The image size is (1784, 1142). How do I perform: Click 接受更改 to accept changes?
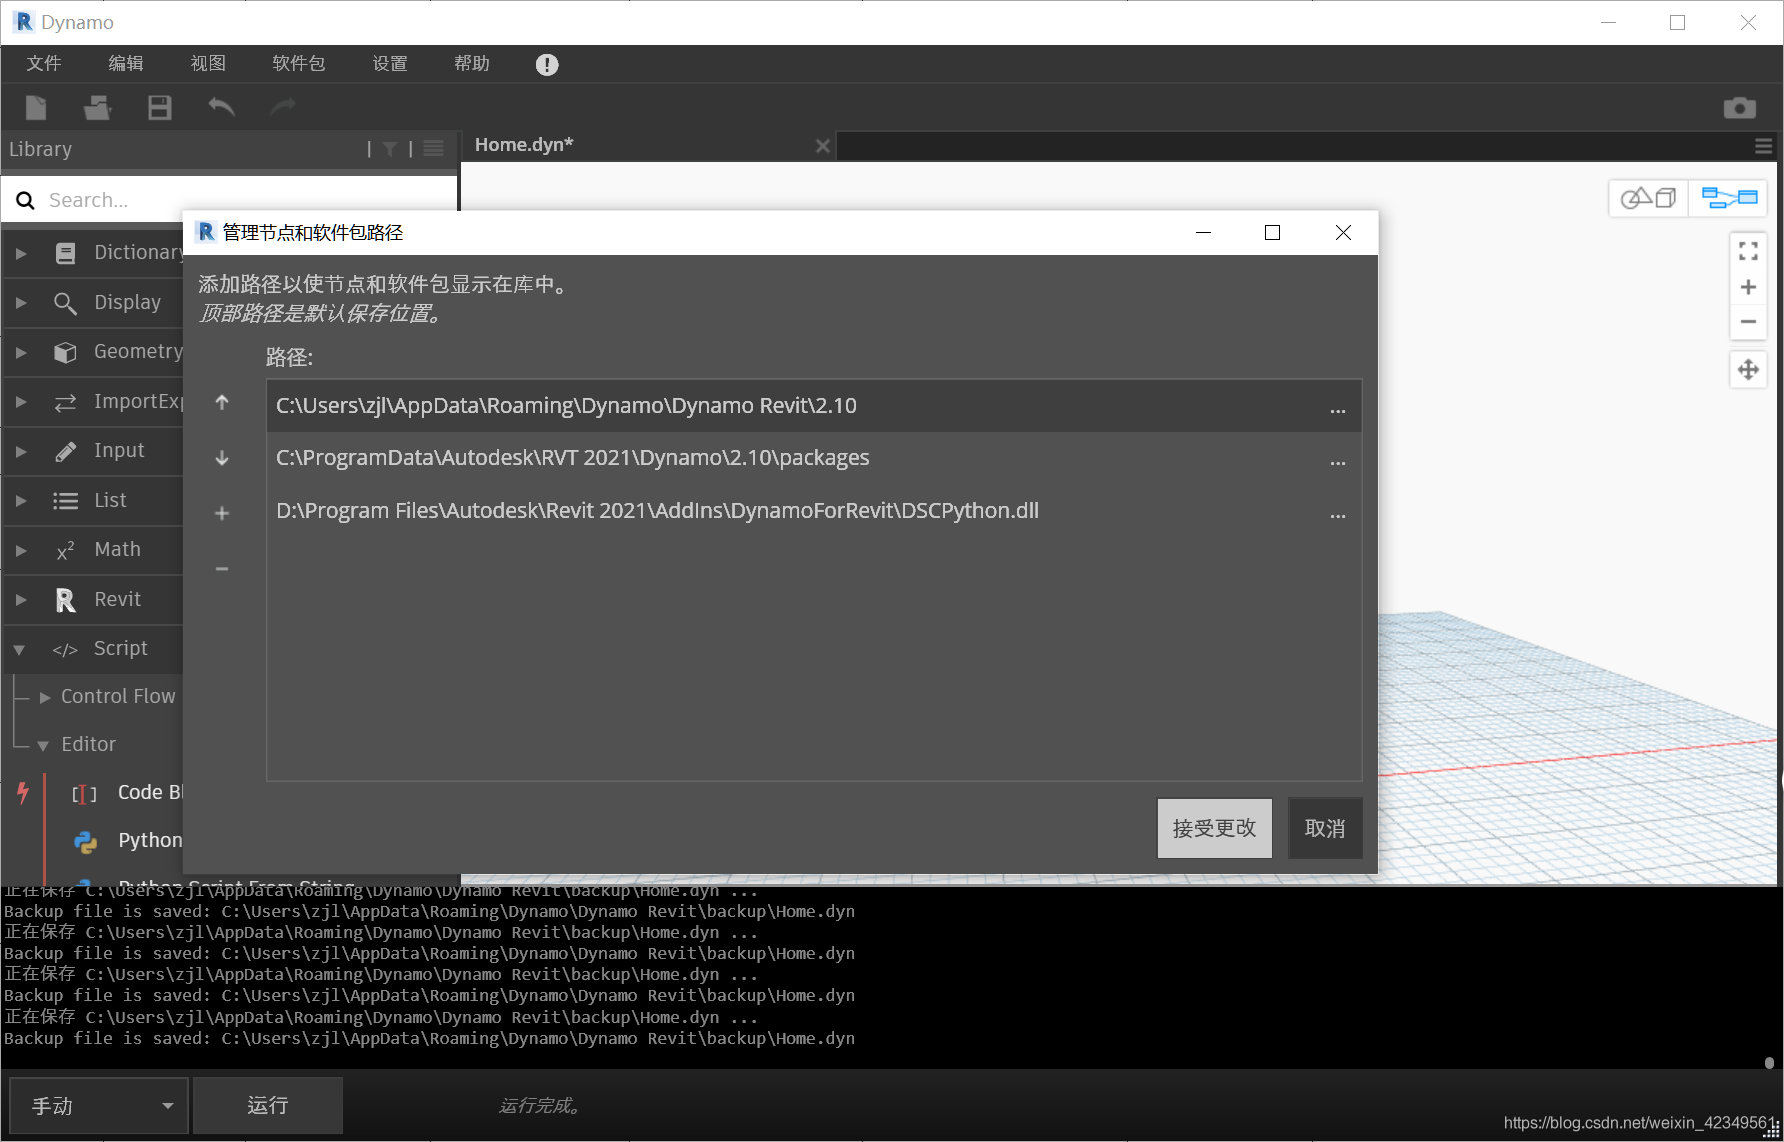pyautogui.click(x=1214, y=828)
